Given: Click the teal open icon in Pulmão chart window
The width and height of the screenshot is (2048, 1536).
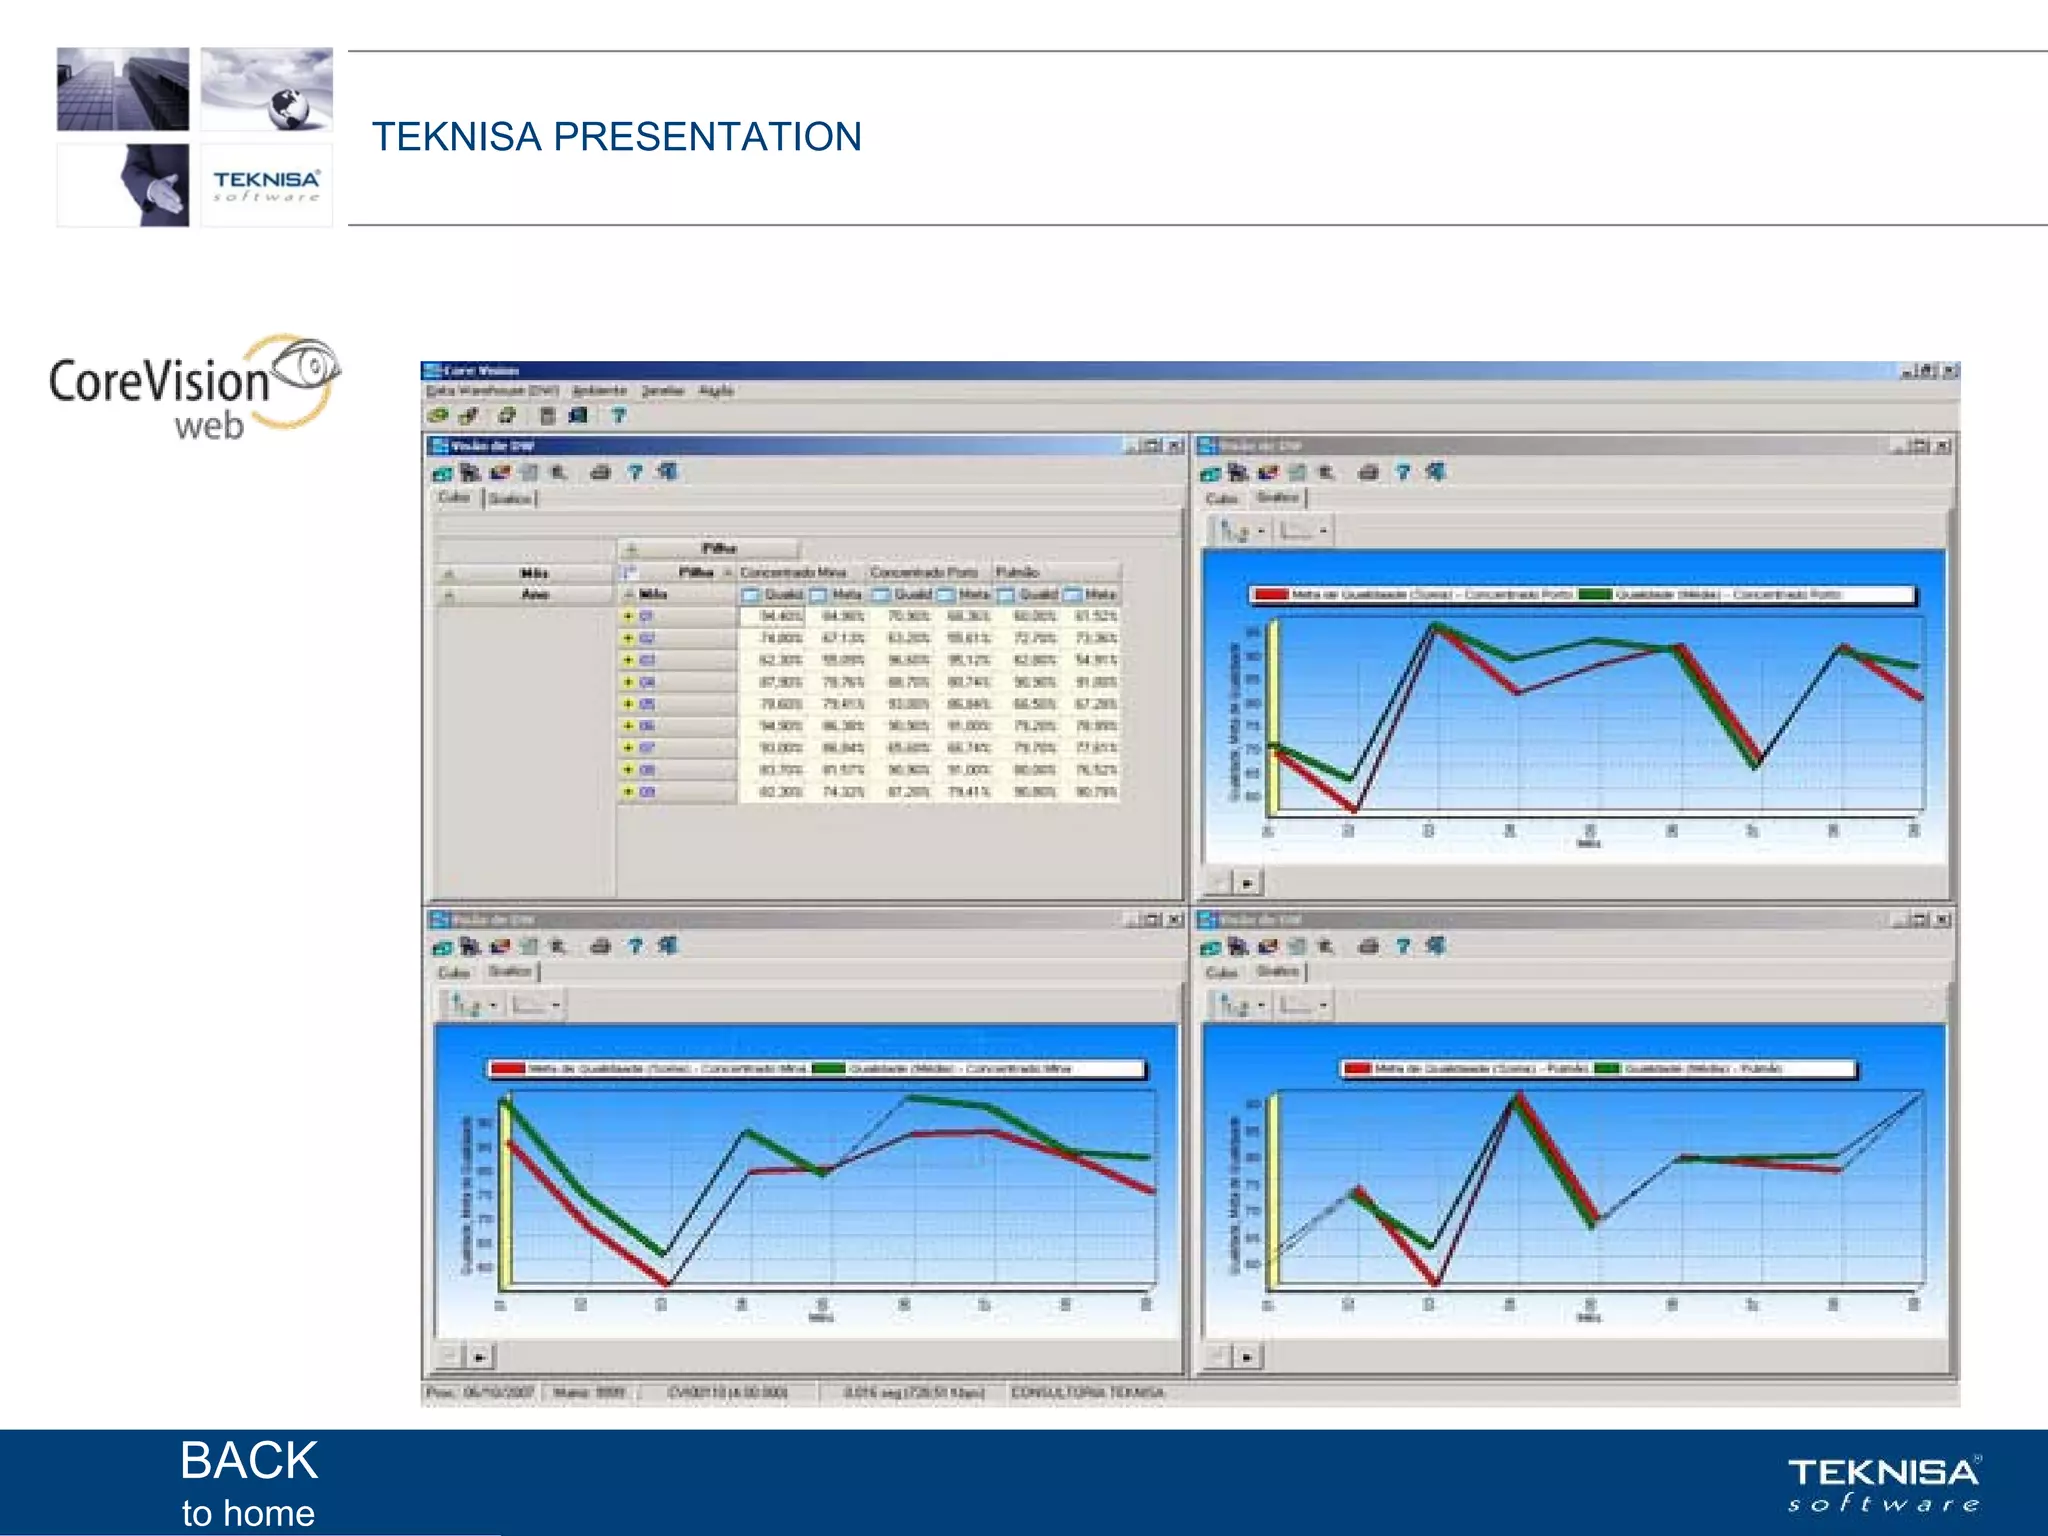Looking at the screenshot, I should point(1210,947).
